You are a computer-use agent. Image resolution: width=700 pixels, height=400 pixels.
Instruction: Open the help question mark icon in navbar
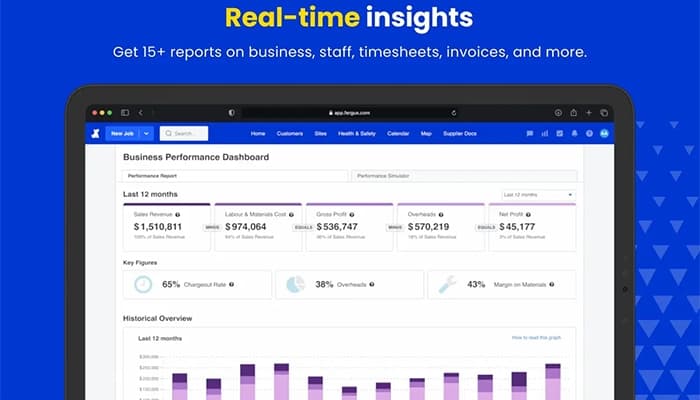pyautogui.click(x=589, y=133)
